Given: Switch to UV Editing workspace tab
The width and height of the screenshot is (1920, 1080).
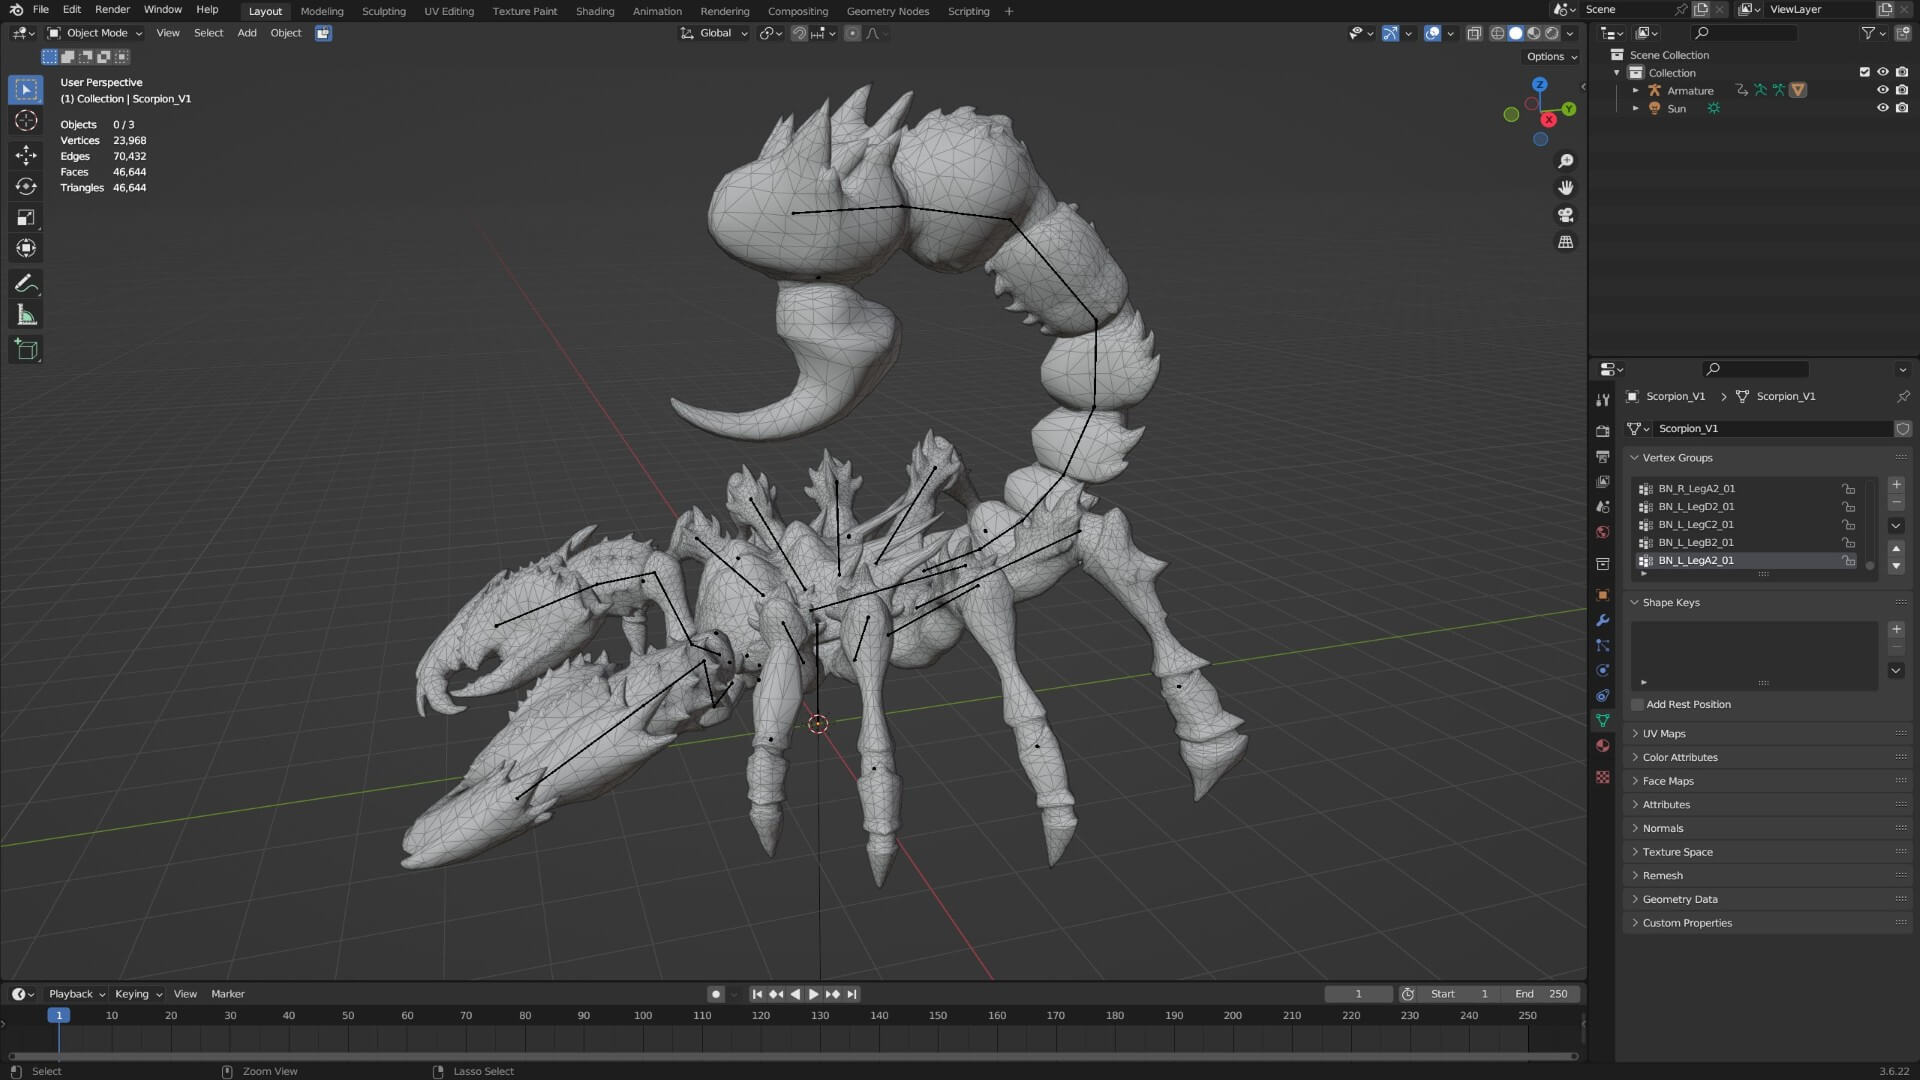Looking at the screenshot, I should (x=449, y=11).
